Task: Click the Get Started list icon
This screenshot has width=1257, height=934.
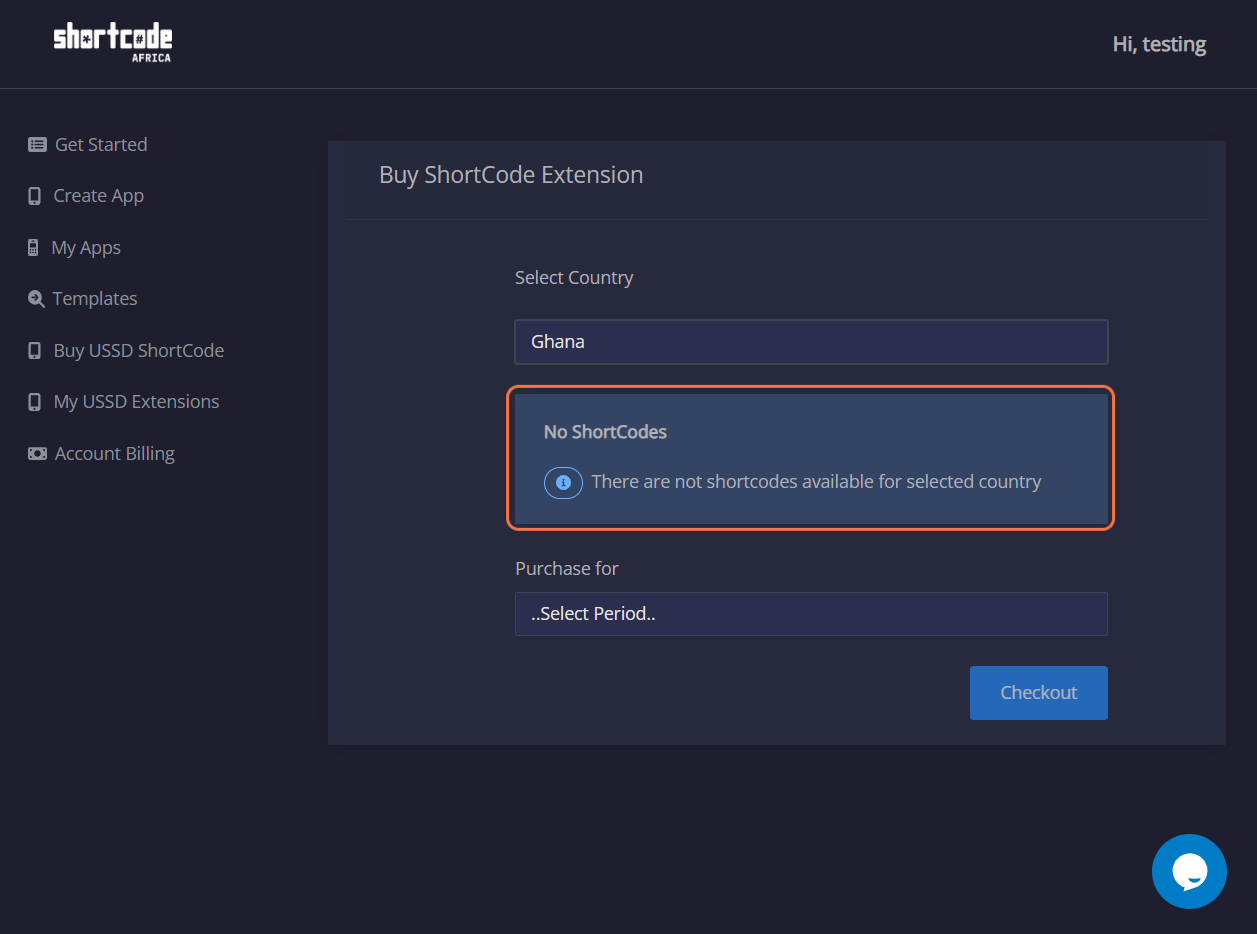Action: tap(37, 145)
